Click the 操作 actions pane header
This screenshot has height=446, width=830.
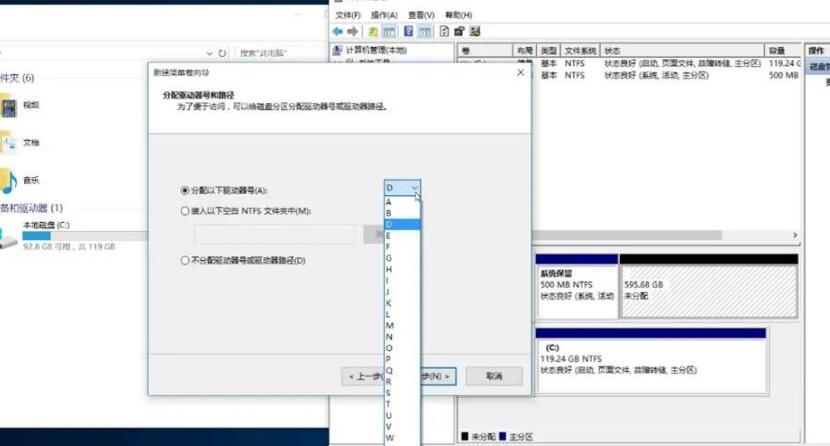tap(817, 50)
